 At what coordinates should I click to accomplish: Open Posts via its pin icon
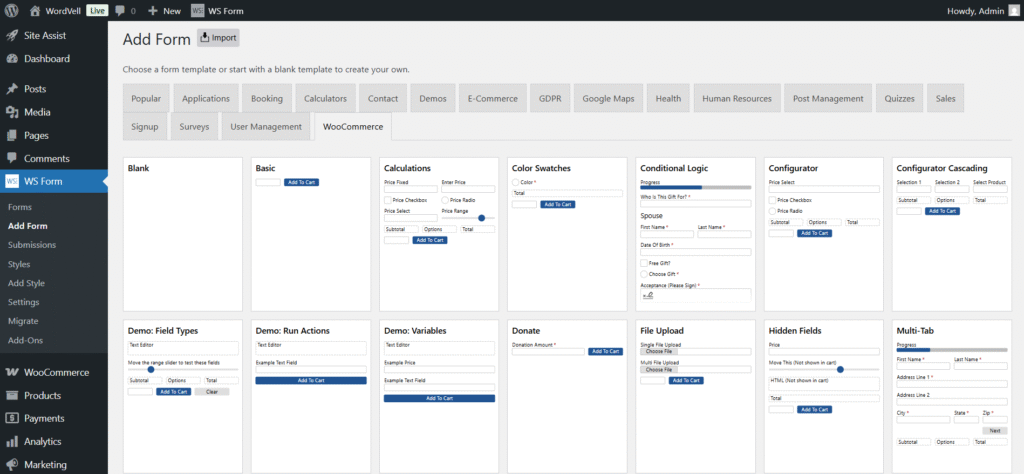tap(12, 89)
